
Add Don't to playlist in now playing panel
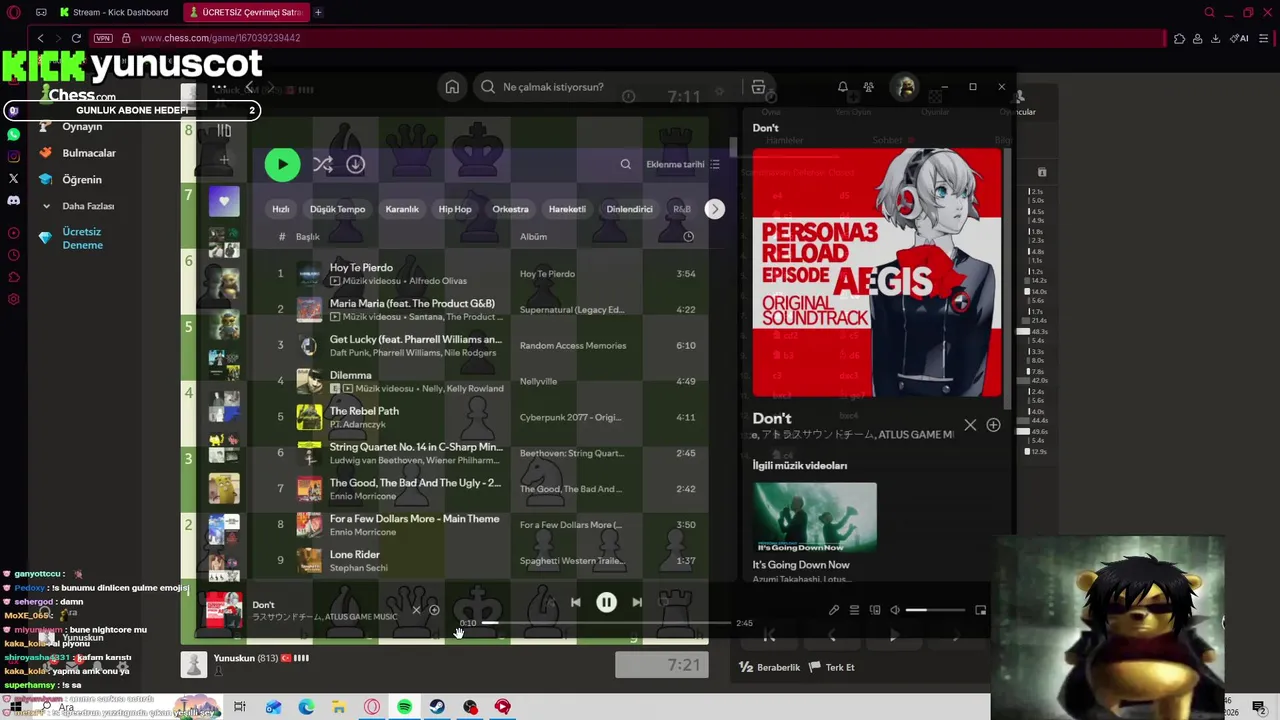pyautogui.click(x=993, y=425)
